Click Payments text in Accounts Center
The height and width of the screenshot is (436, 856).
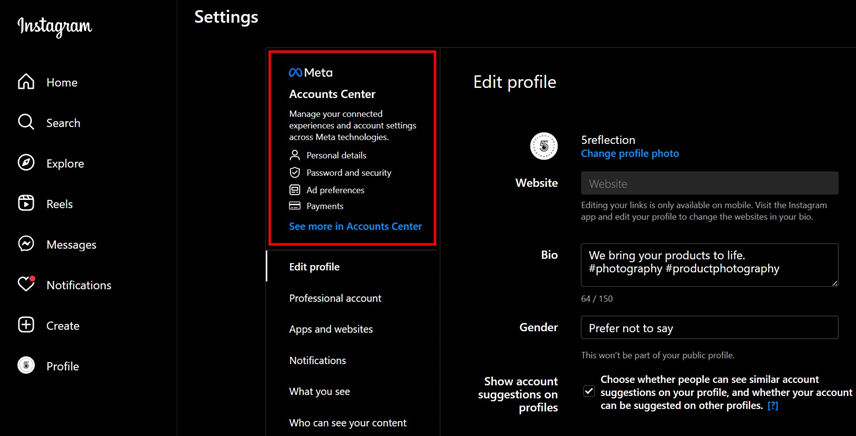point(325,206)
